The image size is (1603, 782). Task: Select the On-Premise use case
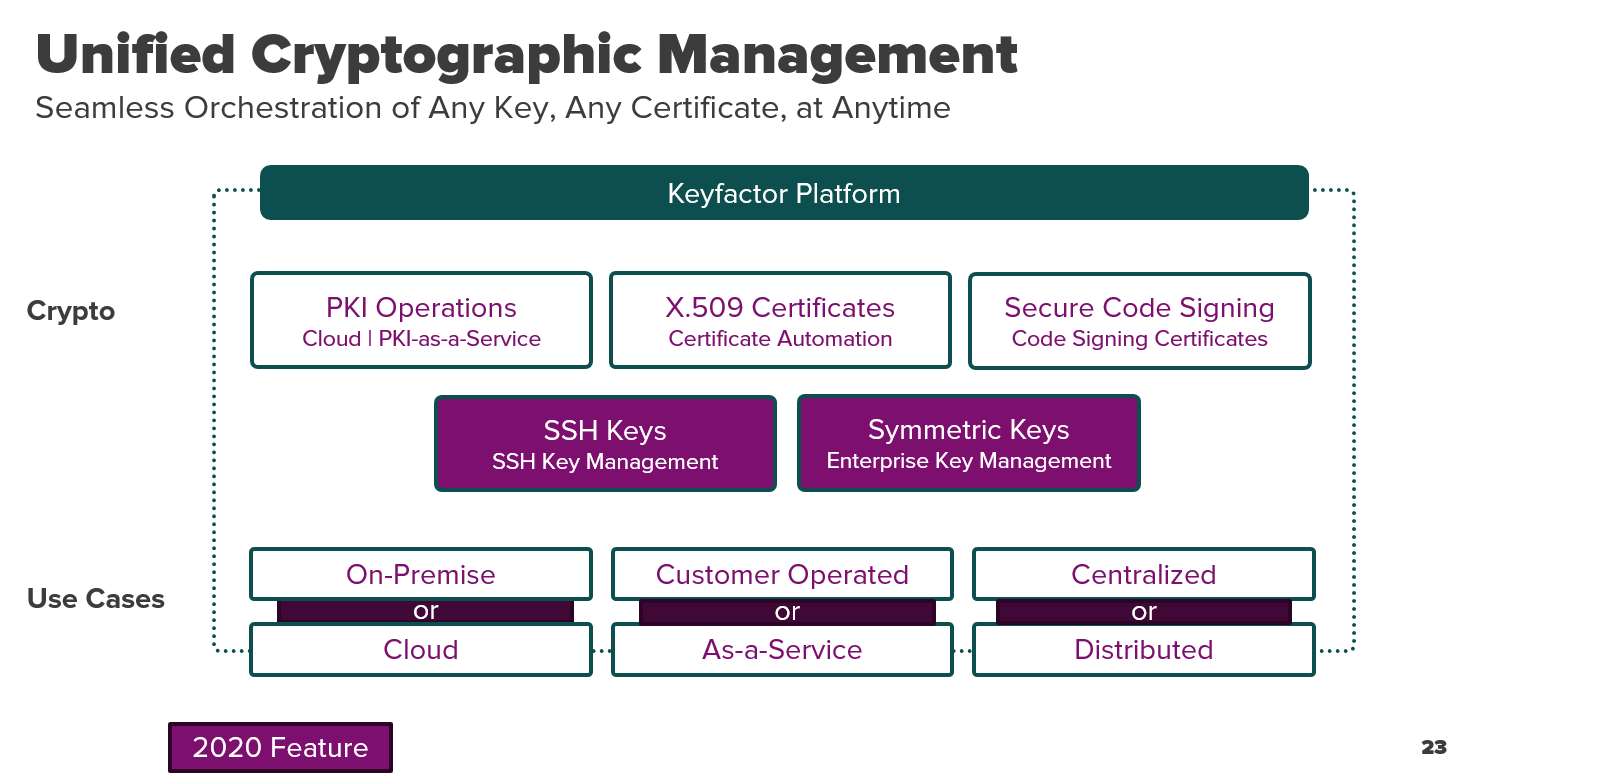421,574
